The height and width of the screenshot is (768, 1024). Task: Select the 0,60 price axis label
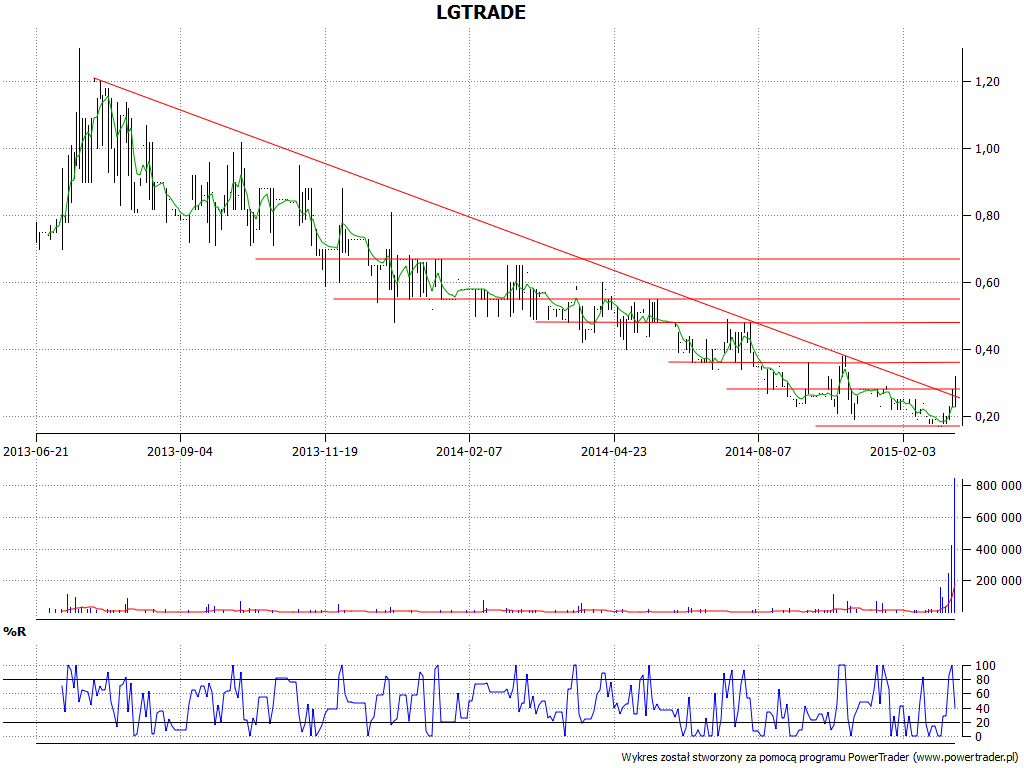coord(987,283)
